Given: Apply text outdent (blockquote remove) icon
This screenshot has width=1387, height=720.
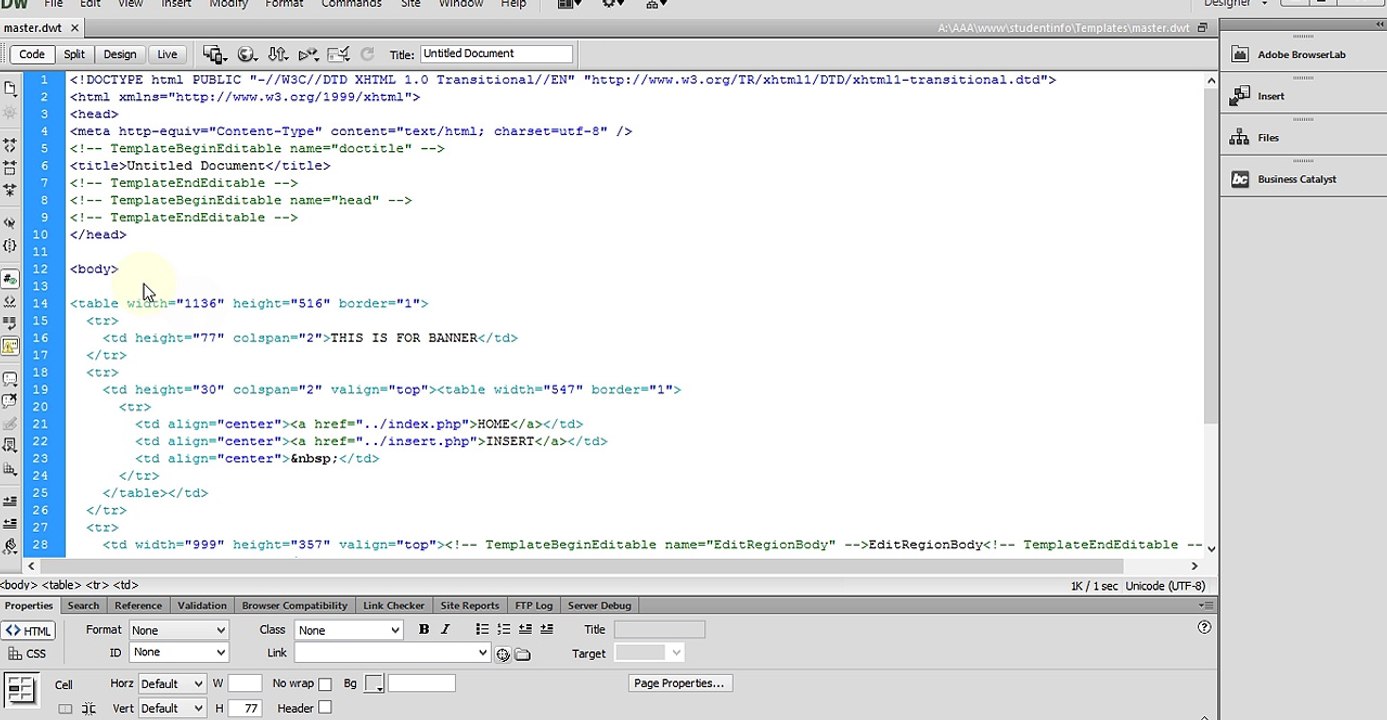Looking at the screenshot, I should click(x=525, y=629).
